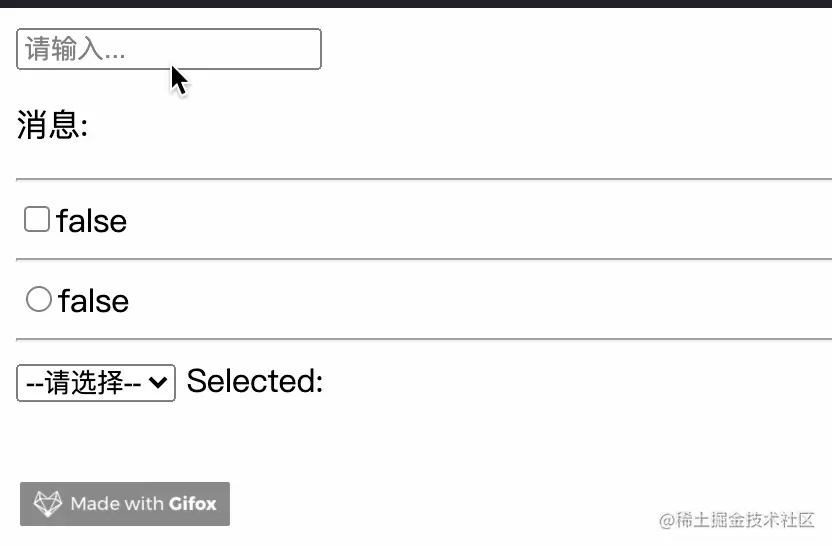Click the word Made in the Gifox badge

(95, 504)
